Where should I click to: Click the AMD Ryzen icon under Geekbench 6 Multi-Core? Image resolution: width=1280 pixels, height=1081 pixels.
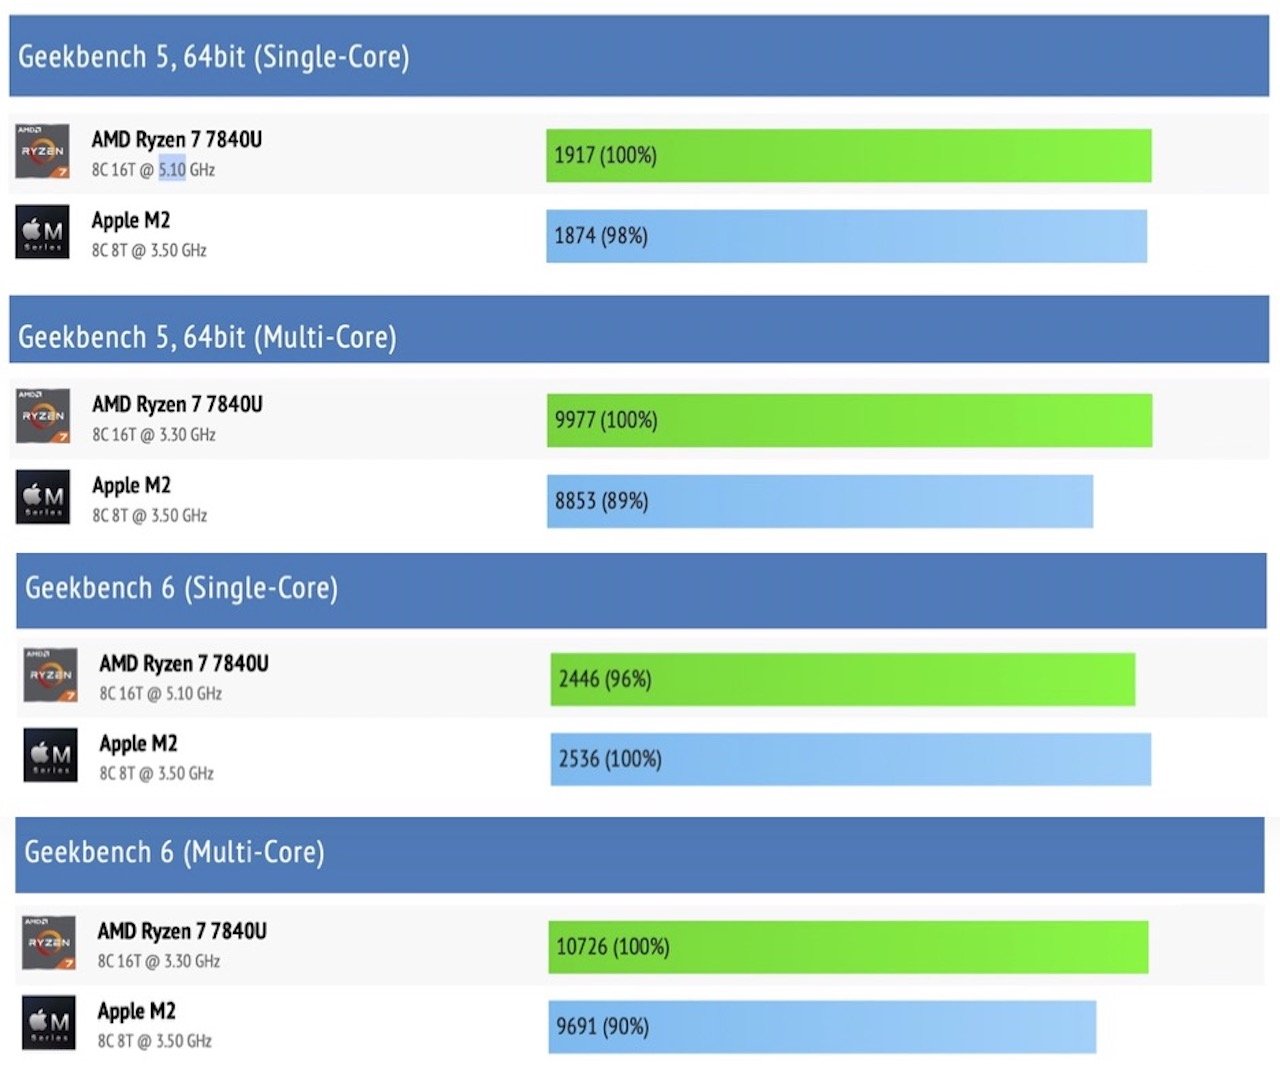tap(49, 943)
